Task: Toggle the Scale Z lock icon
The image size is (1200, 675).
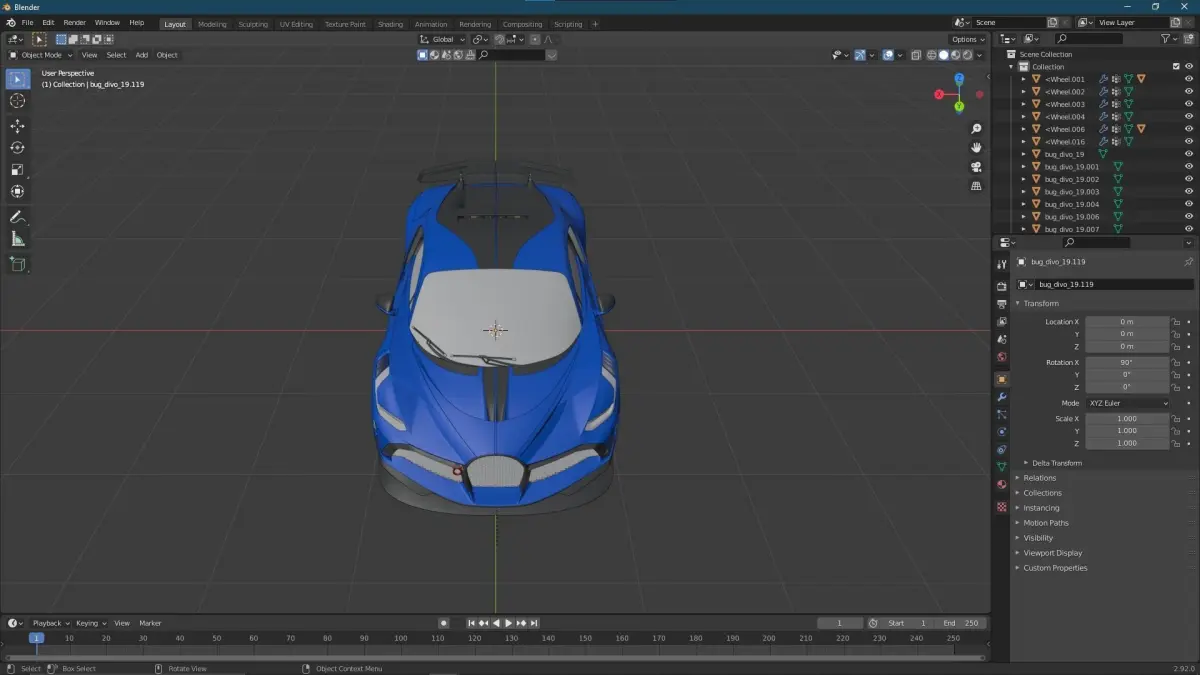Action: coord(1176,443)
